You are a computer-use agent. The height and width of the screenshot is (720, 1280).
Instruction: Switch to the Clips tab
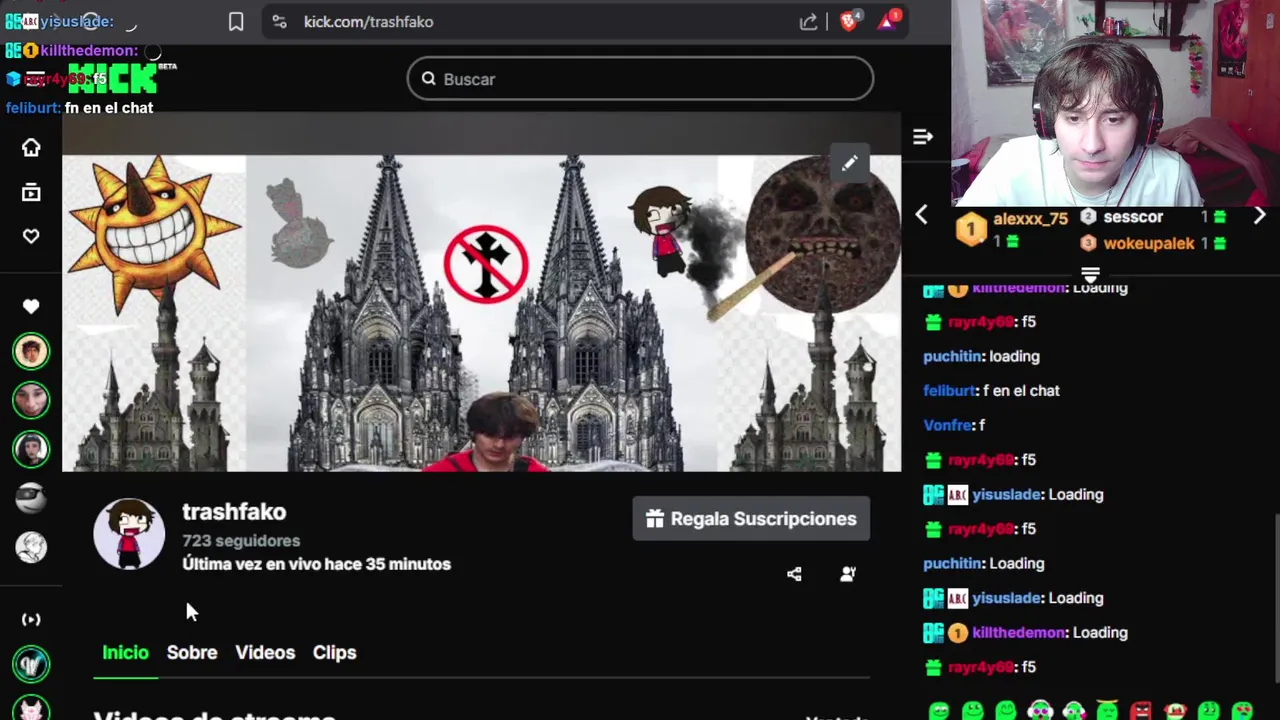click(334, 653)
